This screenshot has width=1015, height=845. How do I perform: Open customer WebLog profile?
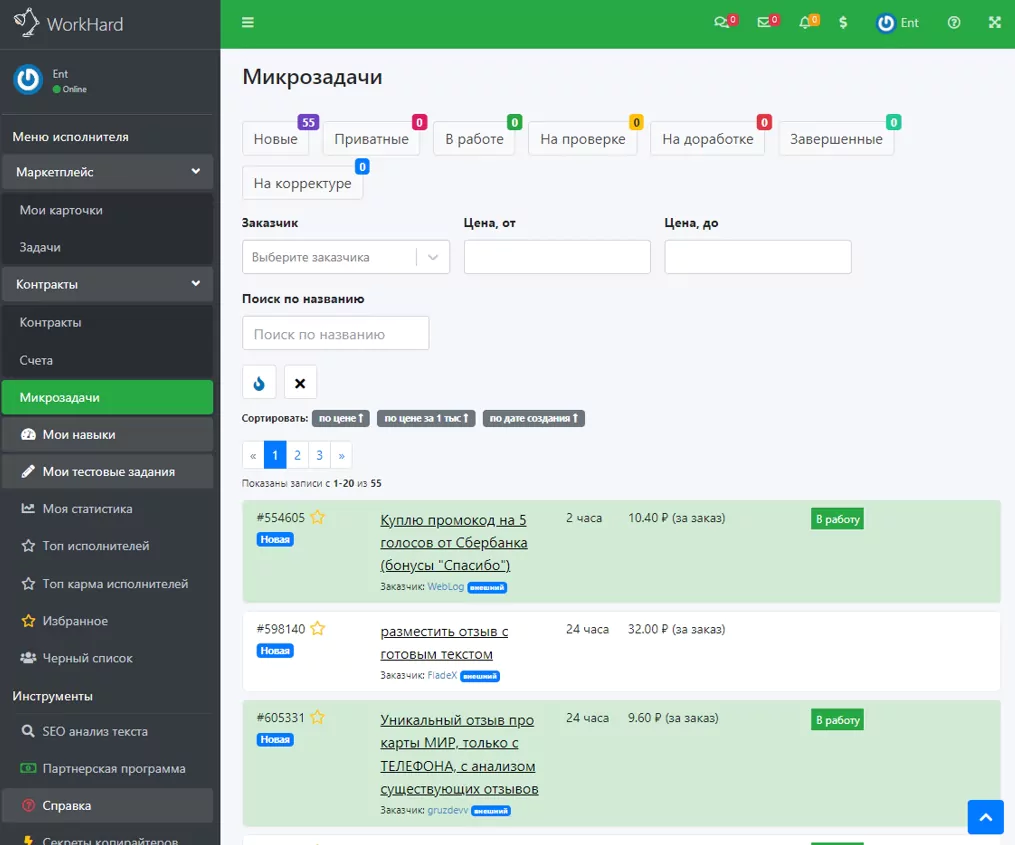click(x=445, y=587)
